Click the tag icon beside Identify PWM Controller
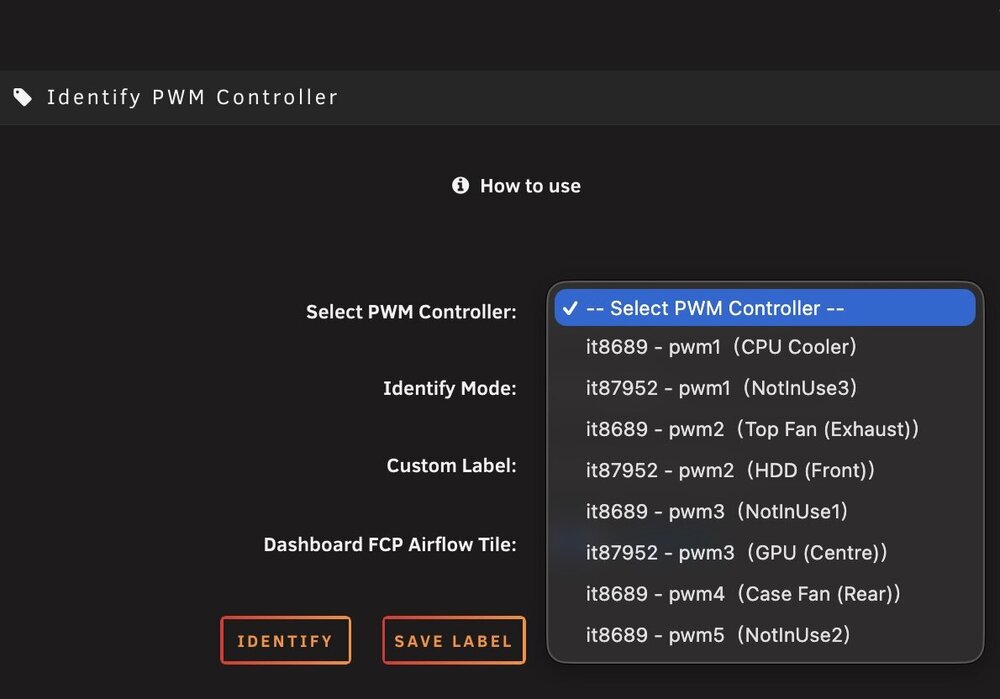This screenshot has height=699, width=1000. tap(23, 98)
